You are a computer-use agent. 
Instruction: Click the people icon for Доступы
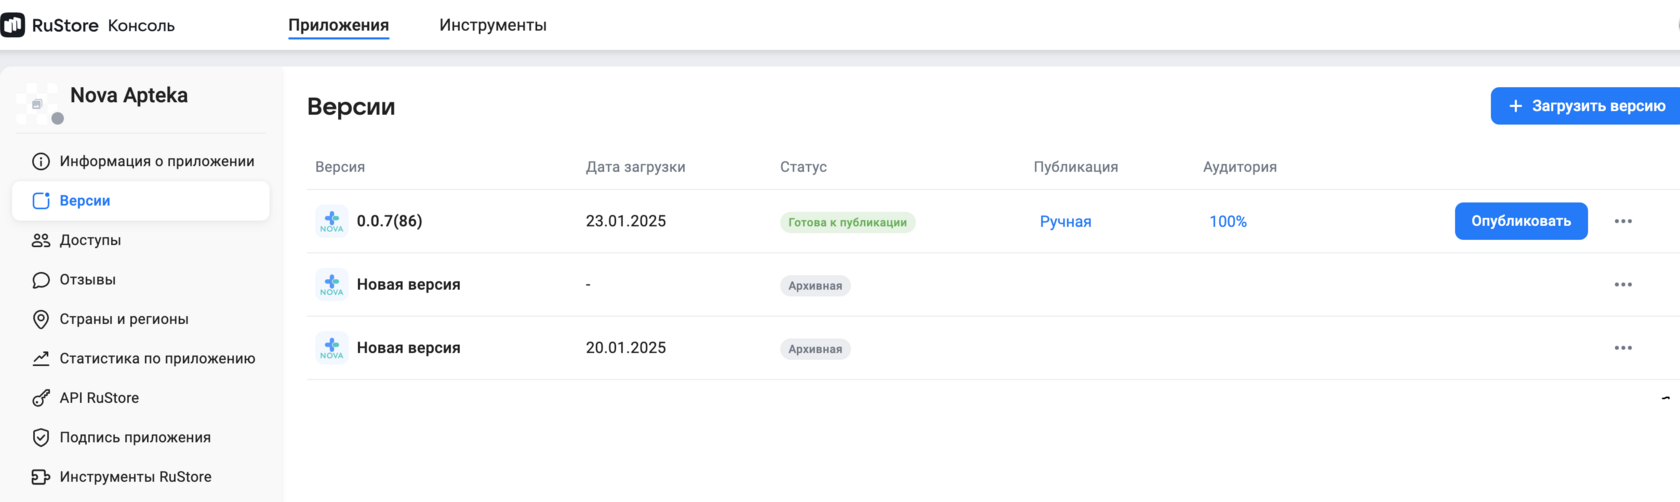pos(41,240)
